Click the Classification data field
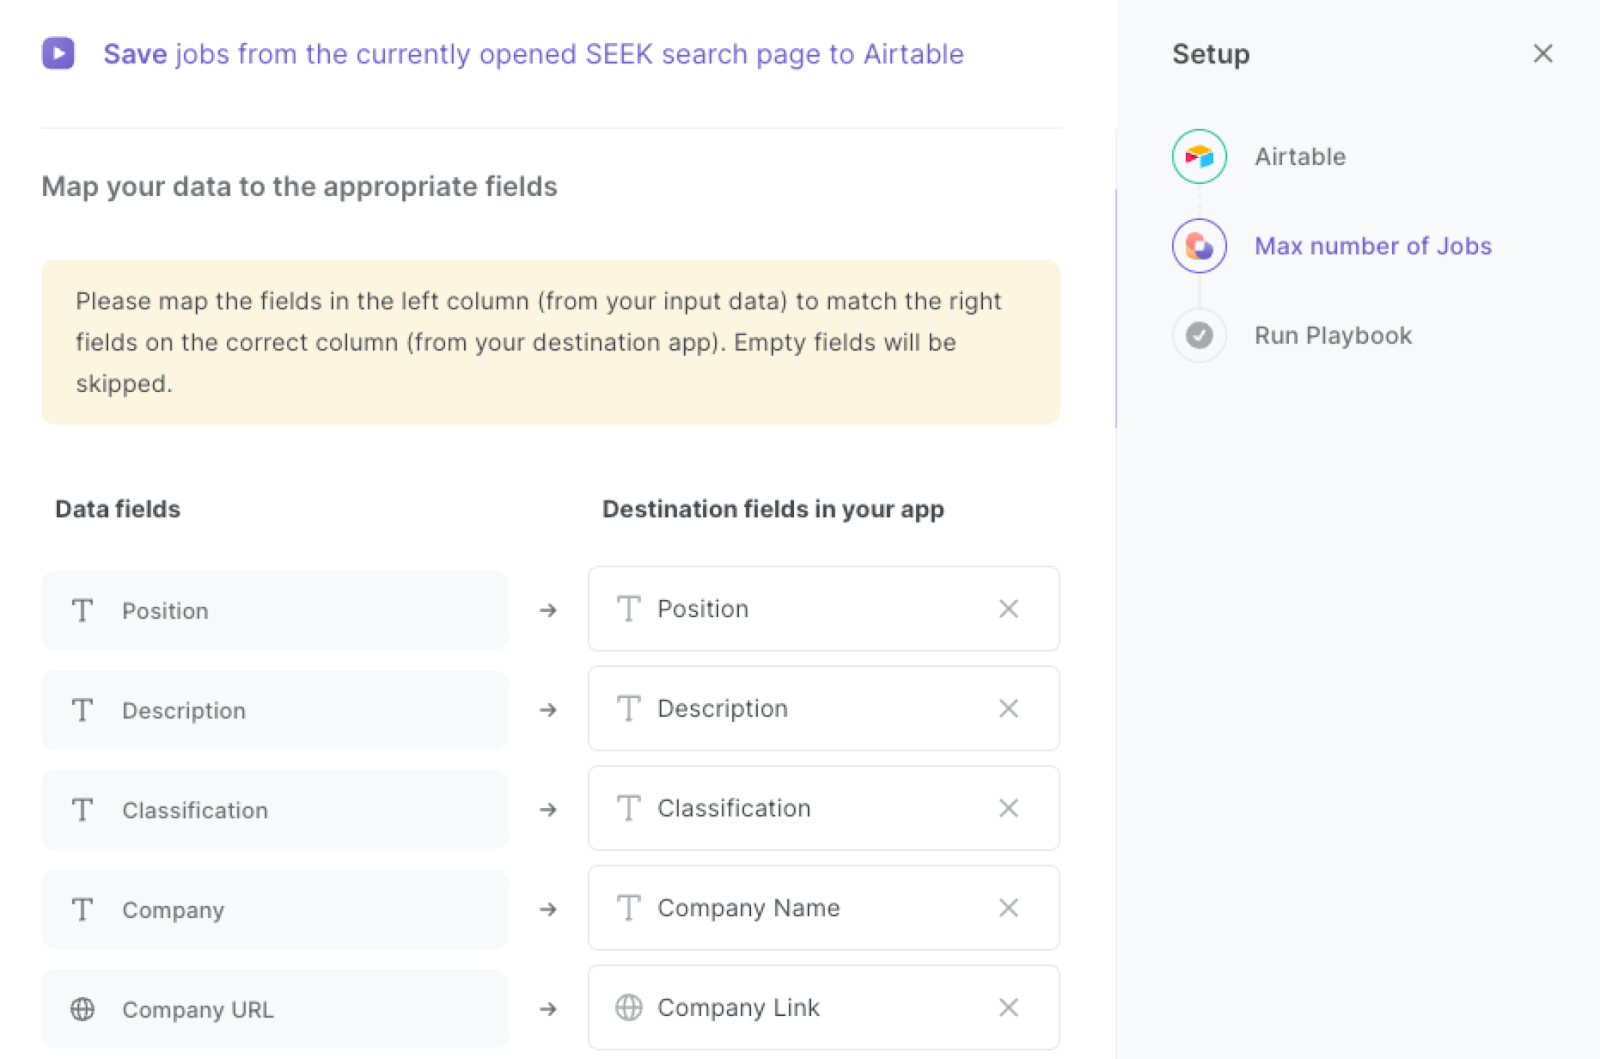 coord(275,810)
